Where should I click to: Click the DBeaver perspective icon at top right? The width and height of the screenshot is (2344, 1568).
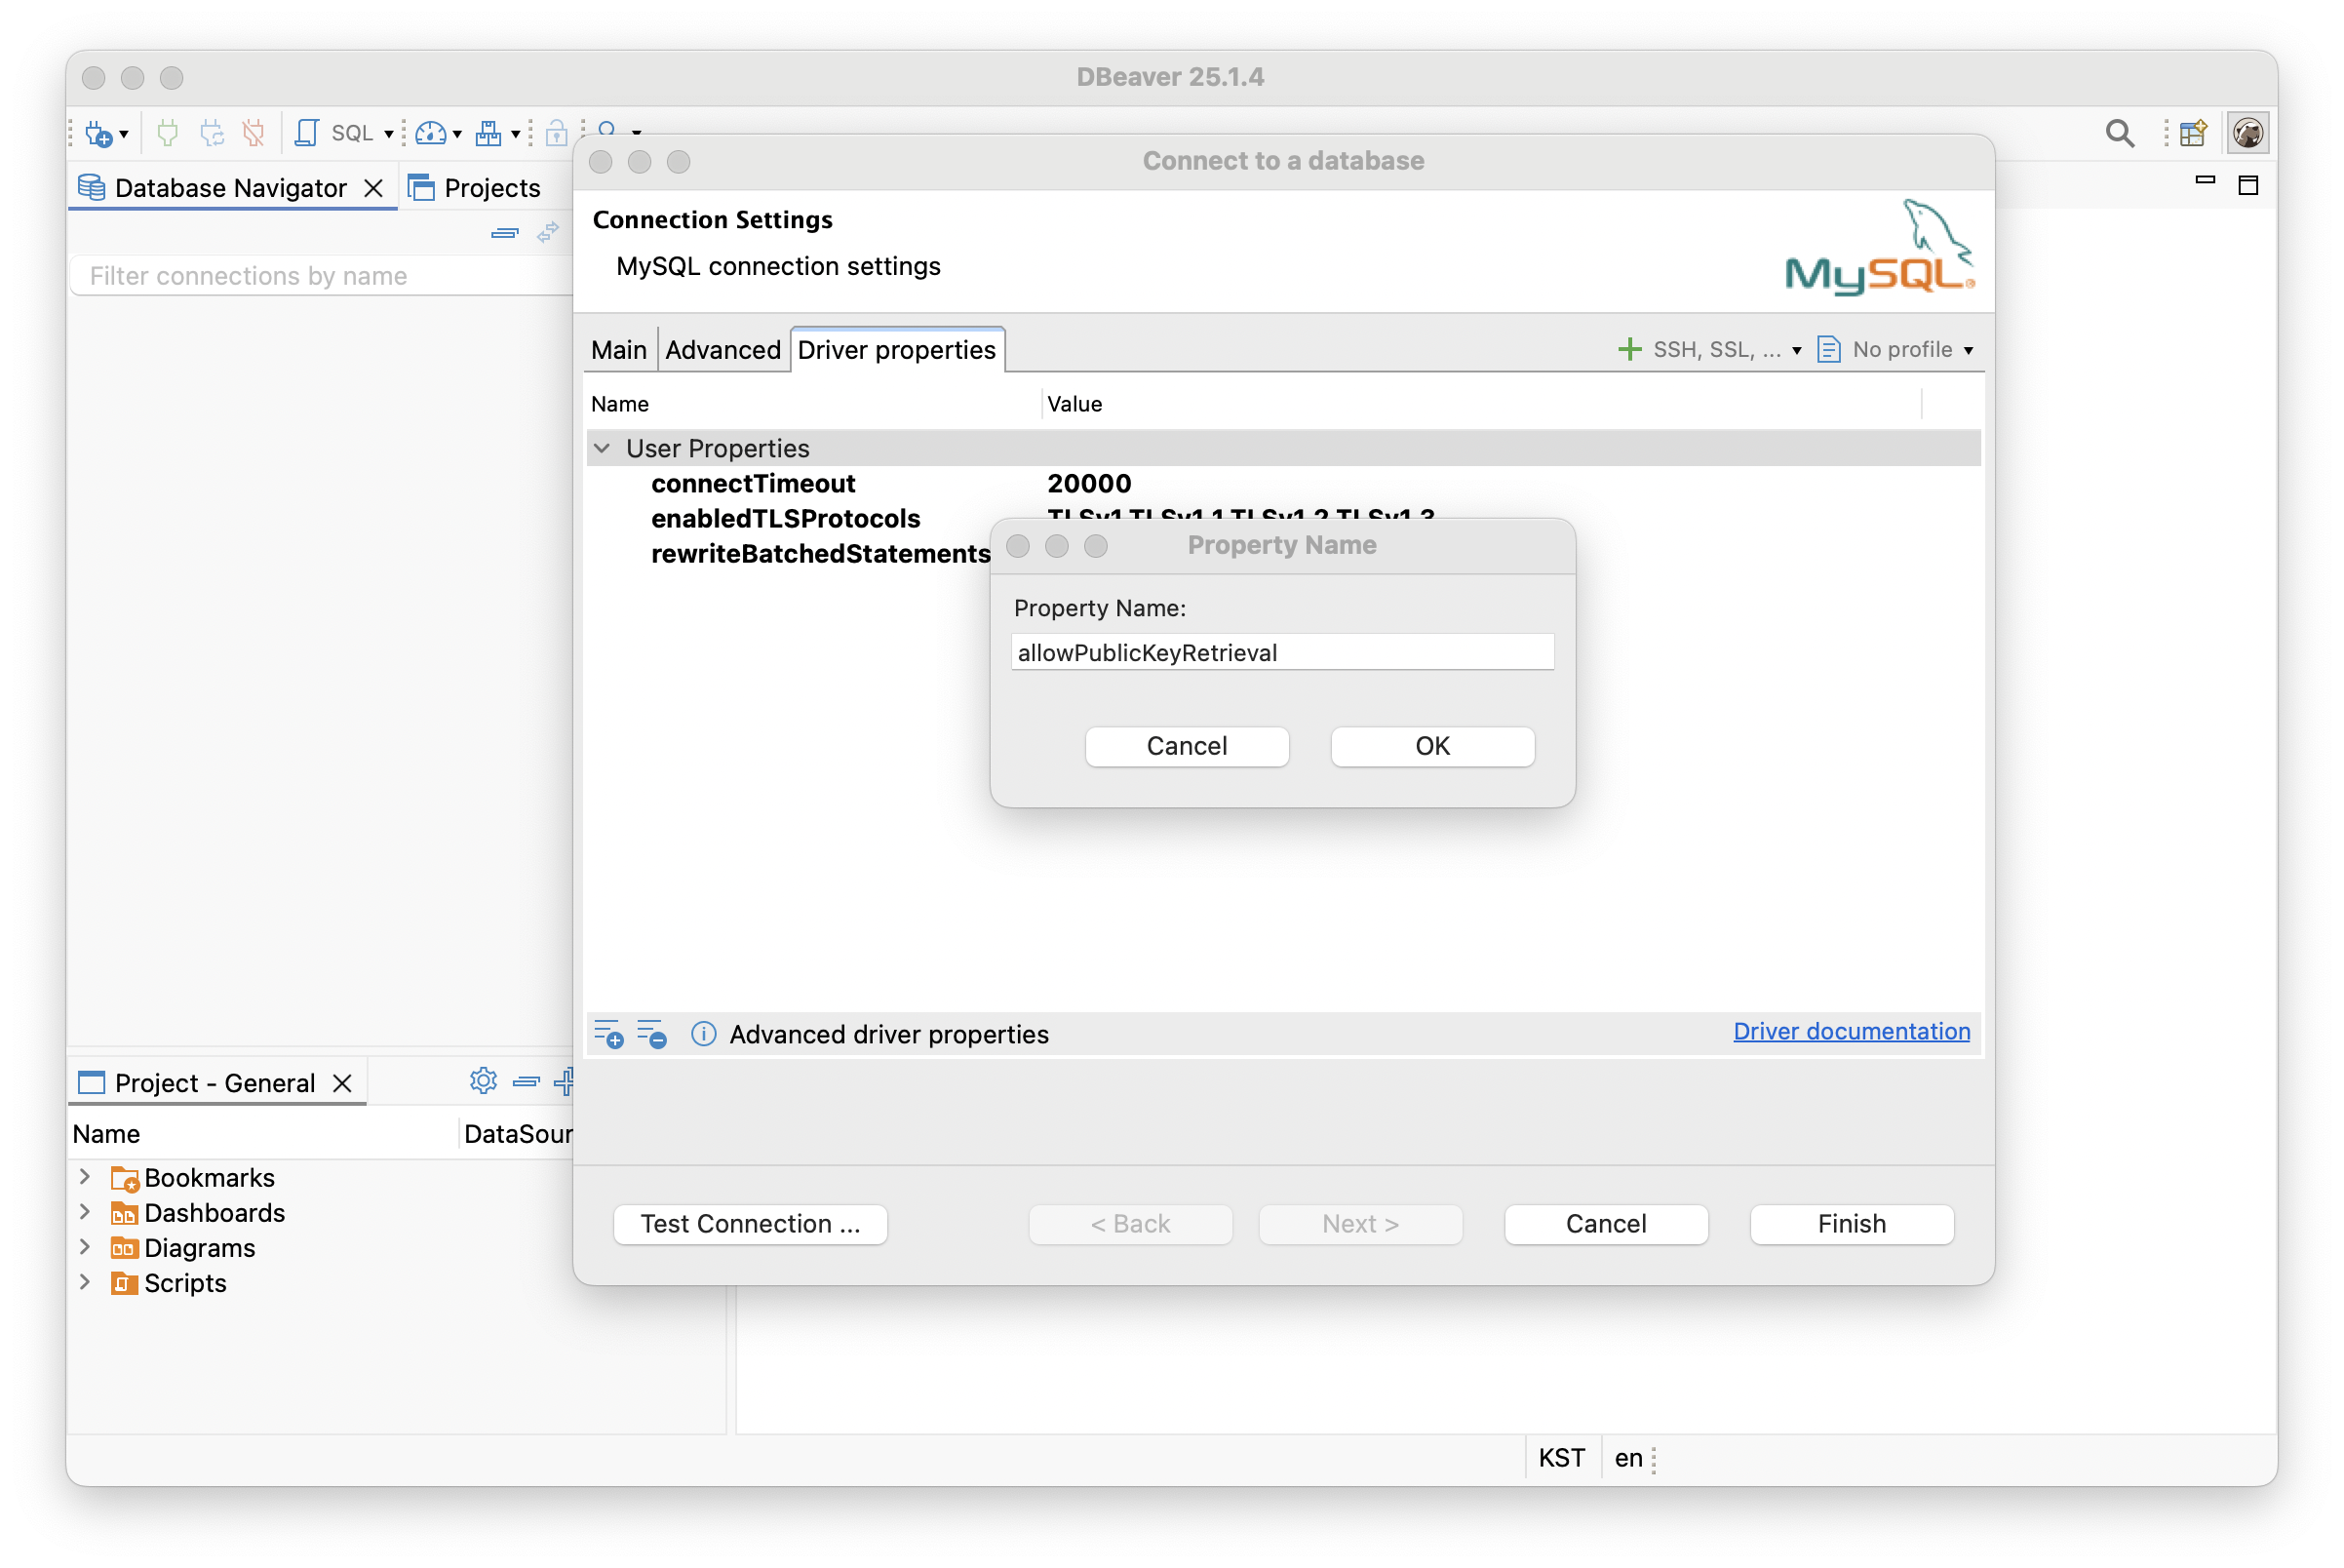(2247, 133)
